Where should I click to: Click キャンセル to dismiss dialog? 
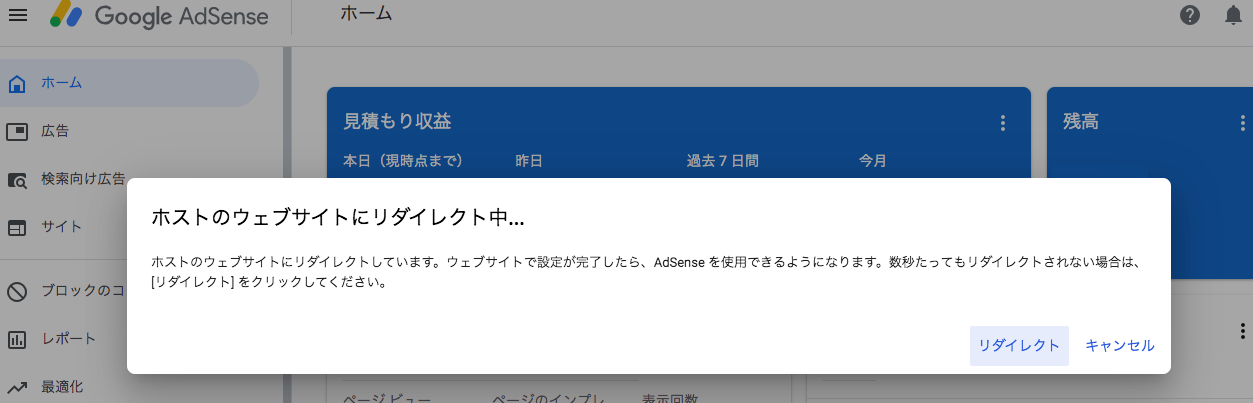click(x=1120, y=345)
